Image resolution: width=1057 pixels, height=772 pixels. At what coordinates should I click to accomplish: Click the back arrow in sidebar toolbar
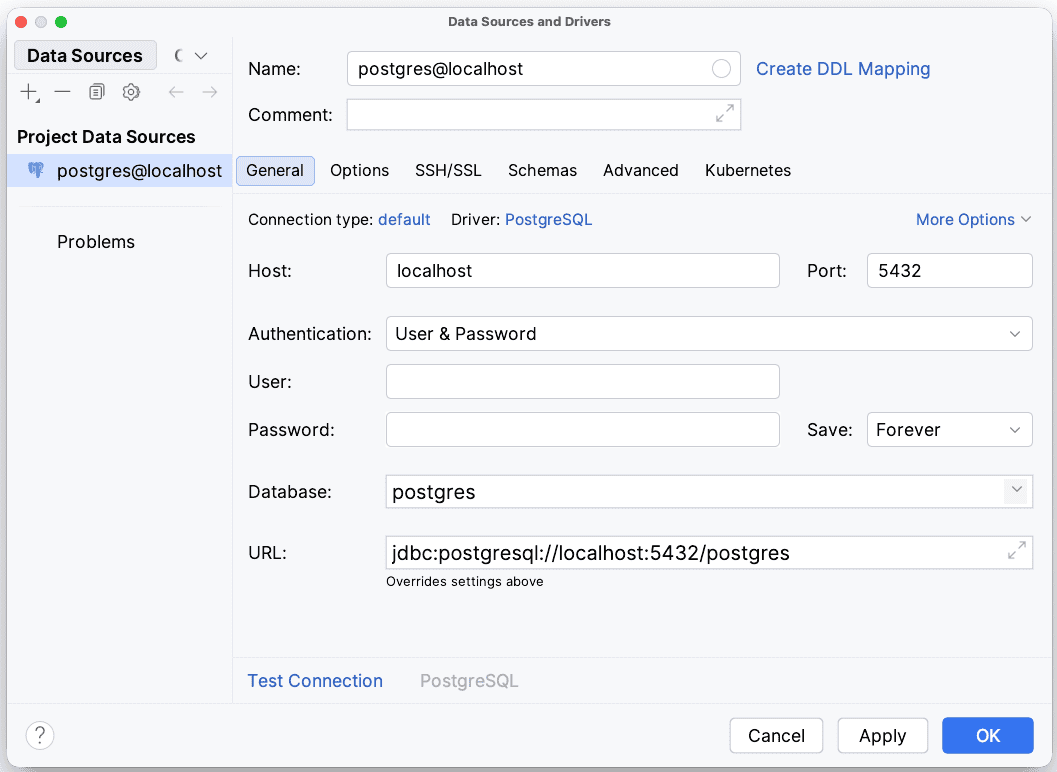tap(176, 92)
